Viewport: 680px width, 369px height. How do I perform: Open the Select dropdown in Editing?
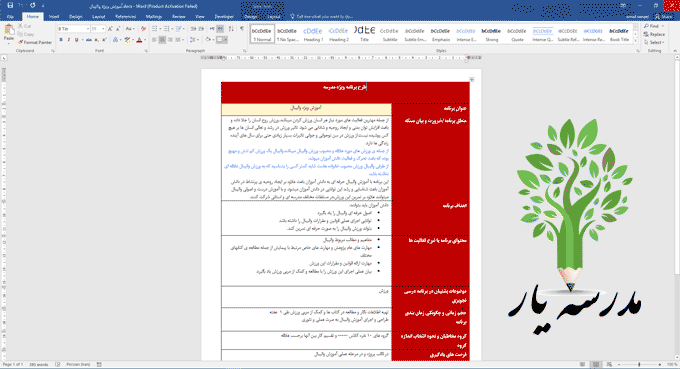654,42
